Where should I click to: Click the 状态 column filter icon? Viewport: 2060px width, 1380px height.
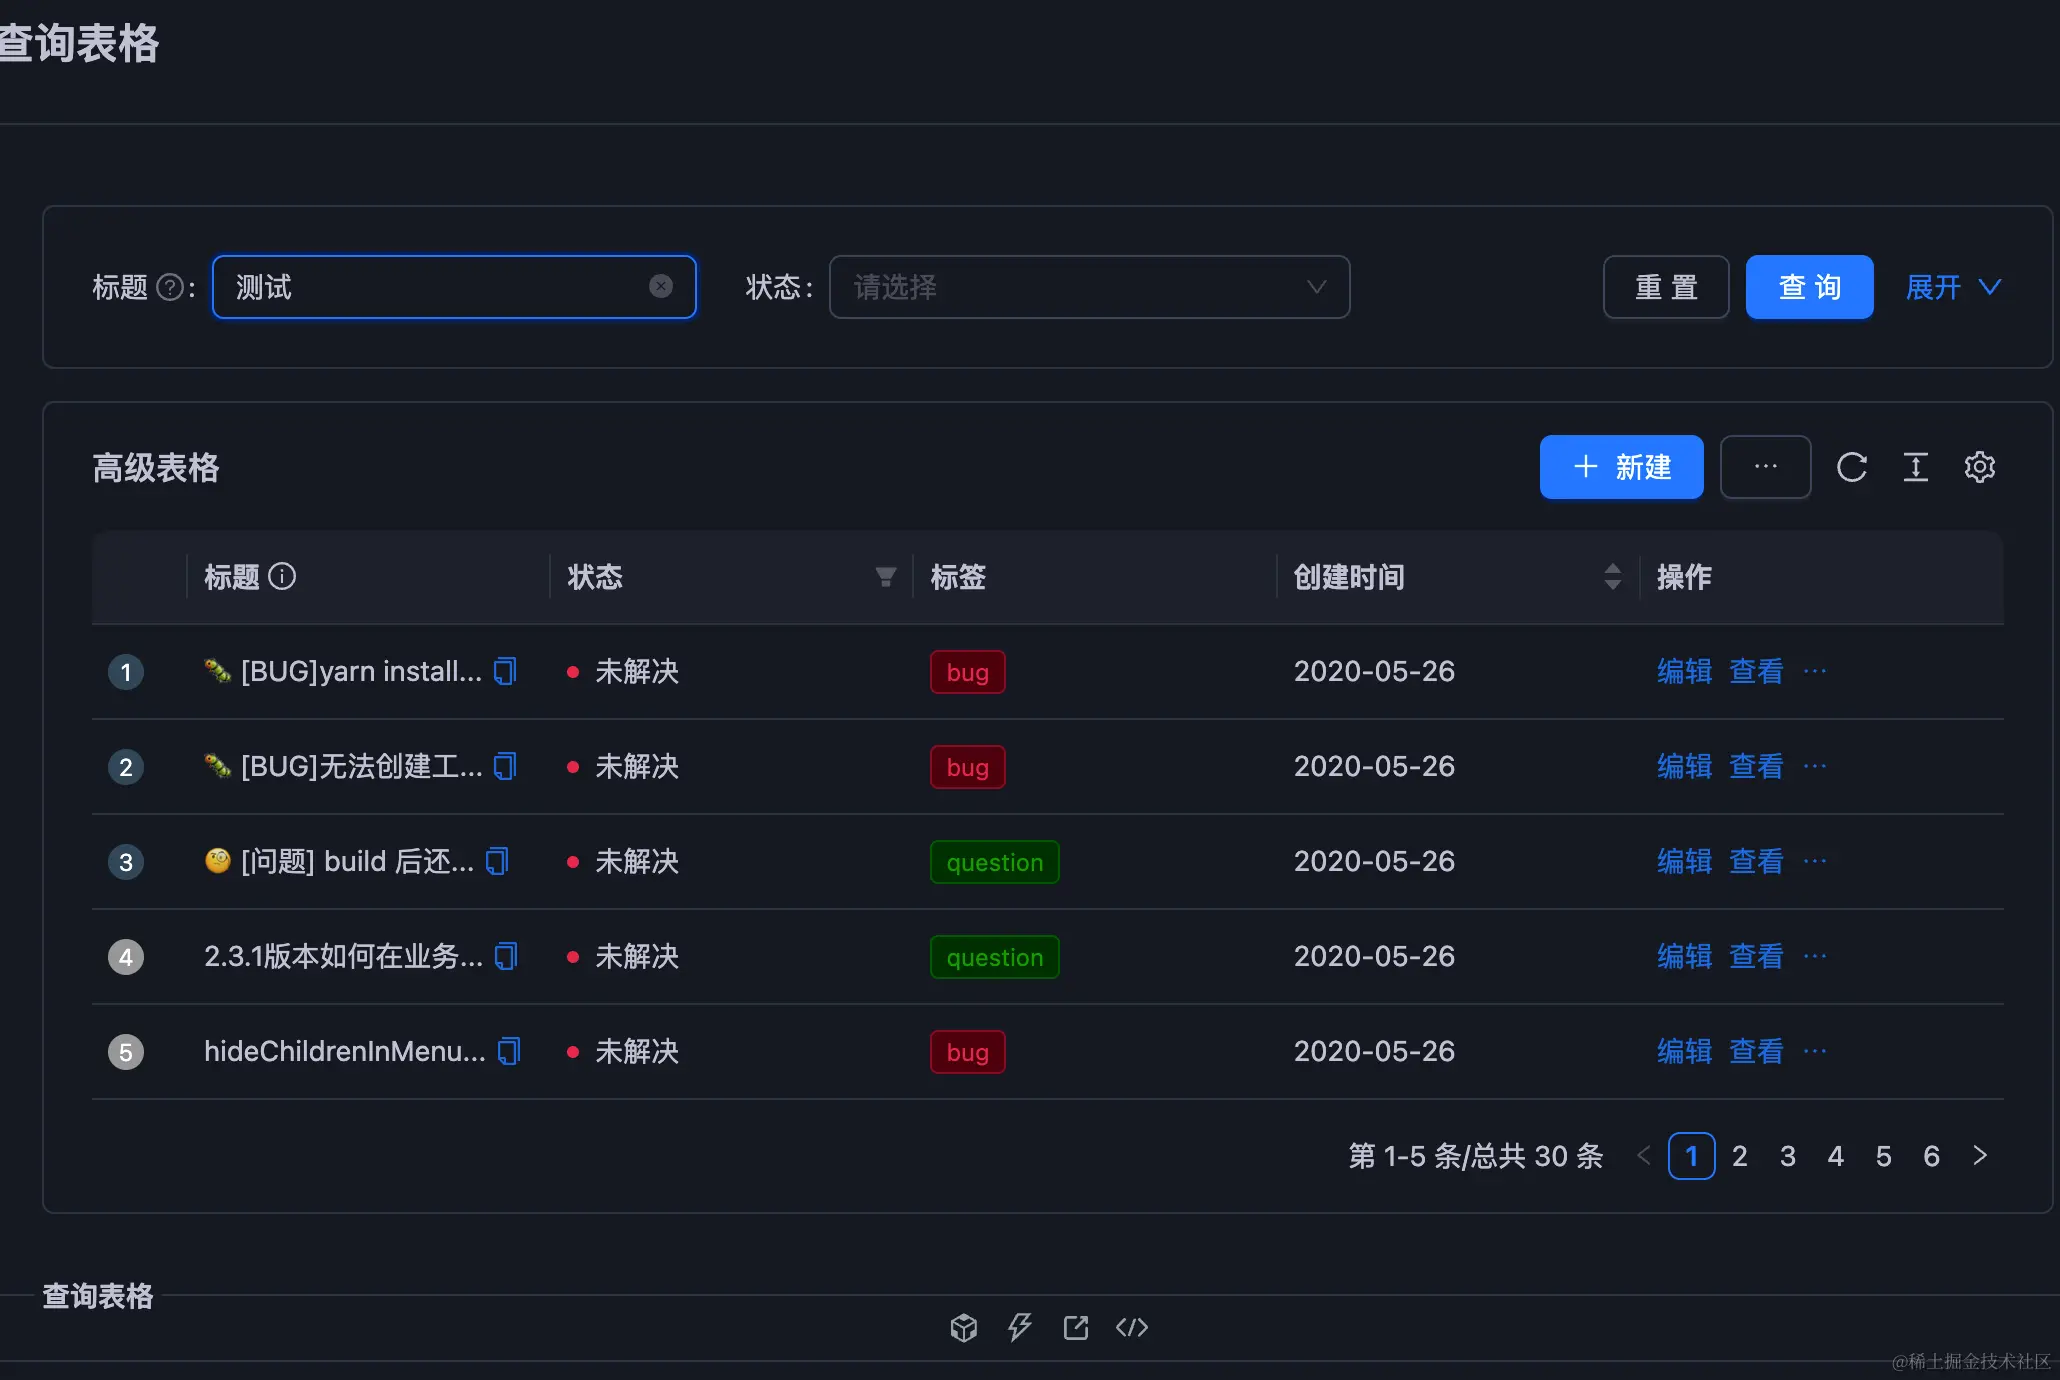pos(885,577)
